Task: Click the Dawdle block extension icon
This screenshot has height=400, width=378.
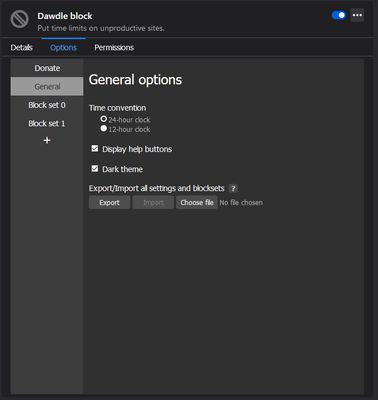Action: [20, 19]
